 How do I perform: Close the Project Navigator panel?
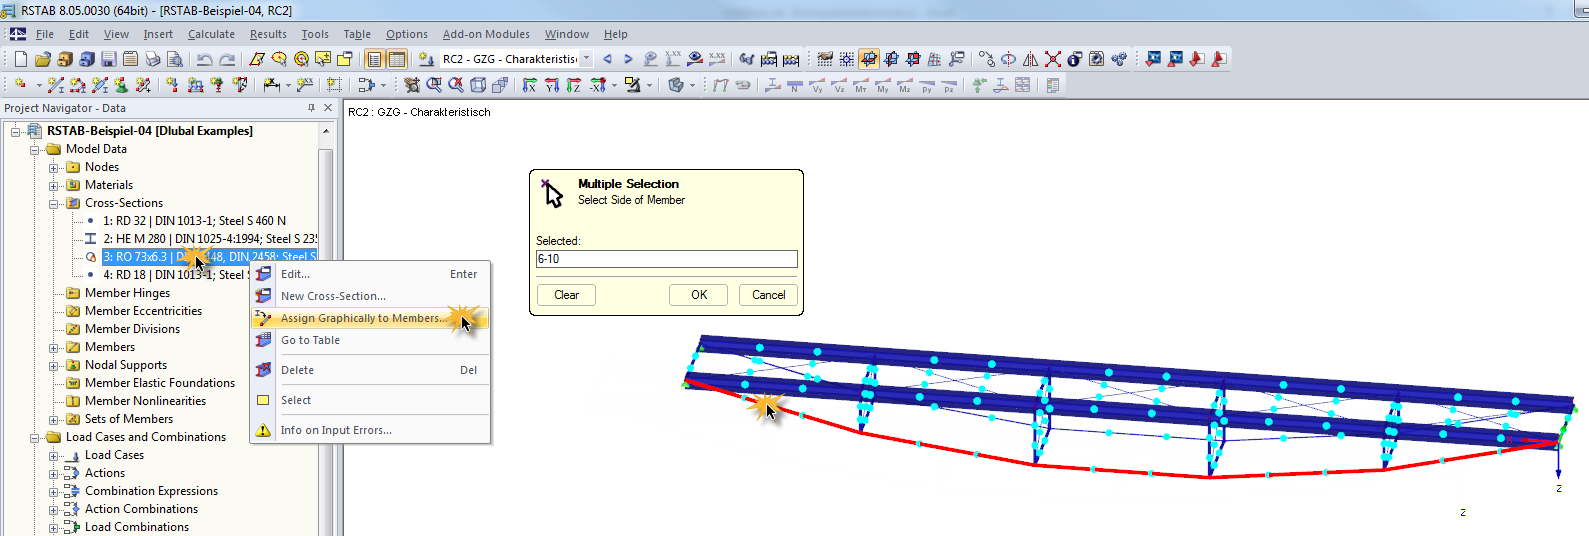[x=328, y=108]
